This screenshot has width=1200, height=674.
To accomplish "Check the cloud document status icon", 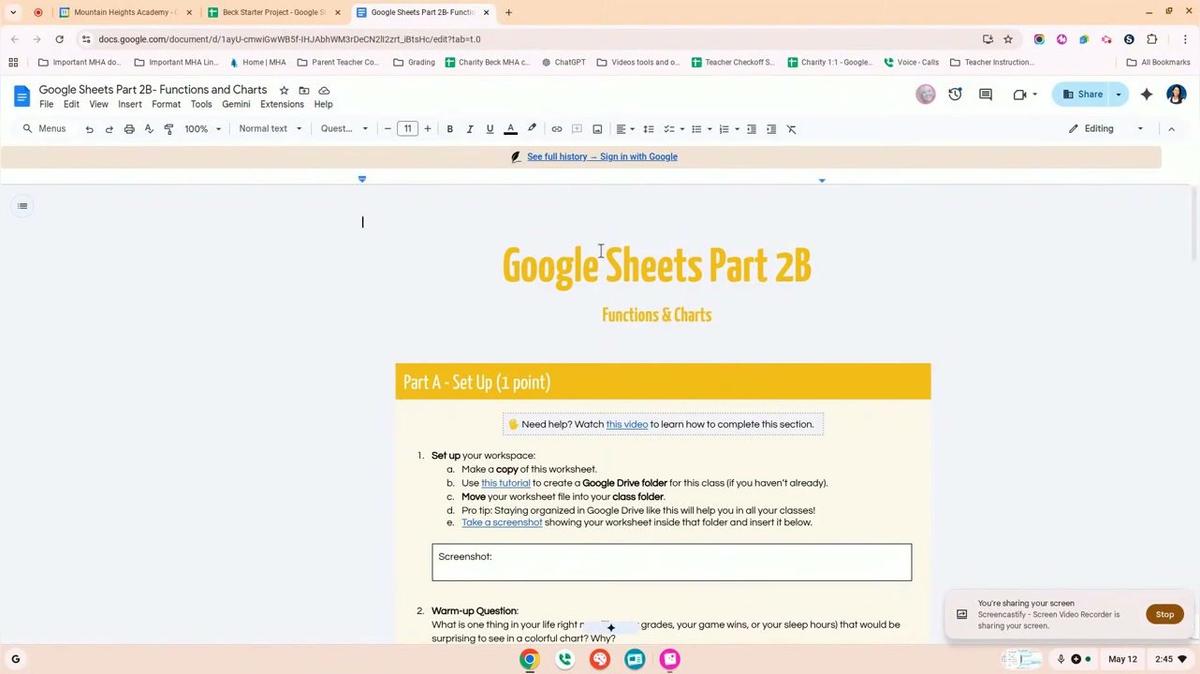I will [324, 90].
